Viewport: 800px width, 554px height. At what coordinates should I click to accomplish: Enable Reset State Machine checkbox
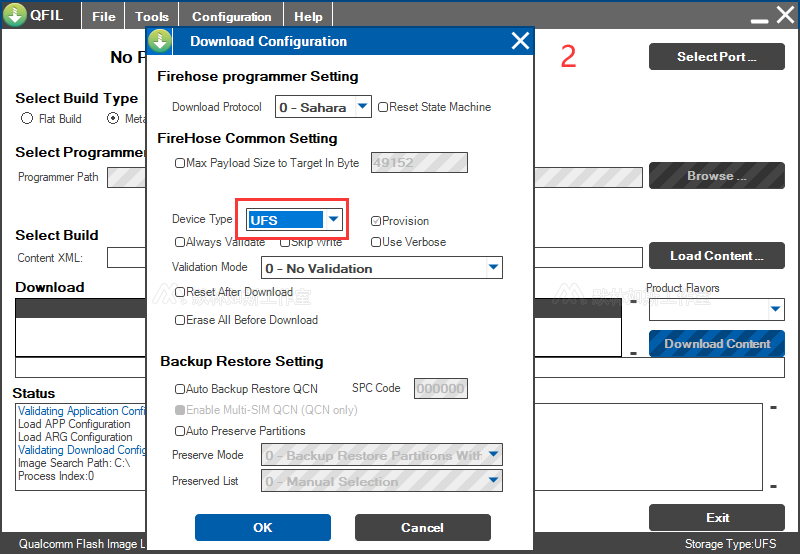click(x=383, y=107)
